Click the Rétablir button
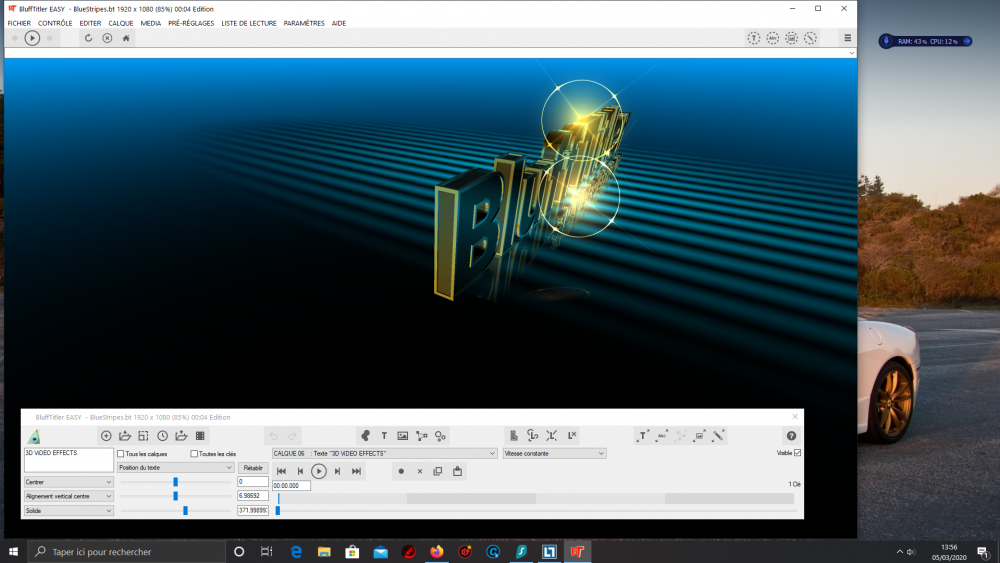Image resolution: width=1000 pixels, height=563 pixels. click(253, 467)
